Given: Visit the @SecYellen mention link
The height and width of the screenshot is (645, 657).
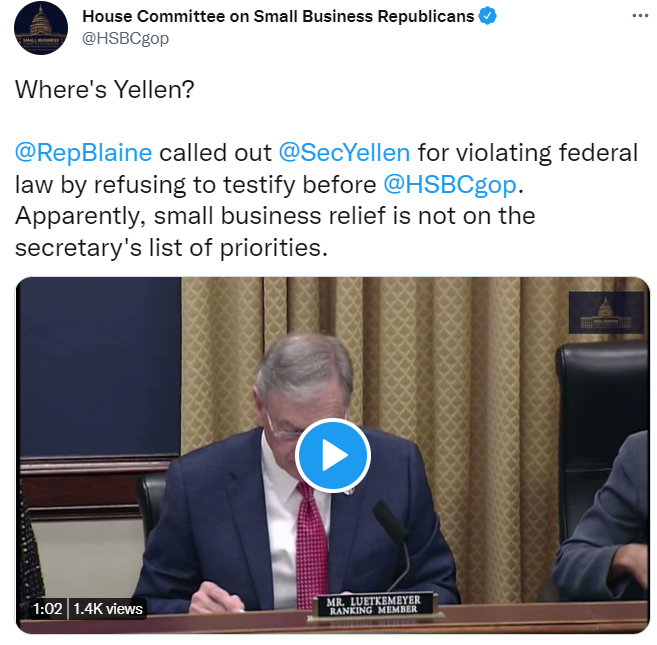Looking at the screenshot, I should 341,152.
